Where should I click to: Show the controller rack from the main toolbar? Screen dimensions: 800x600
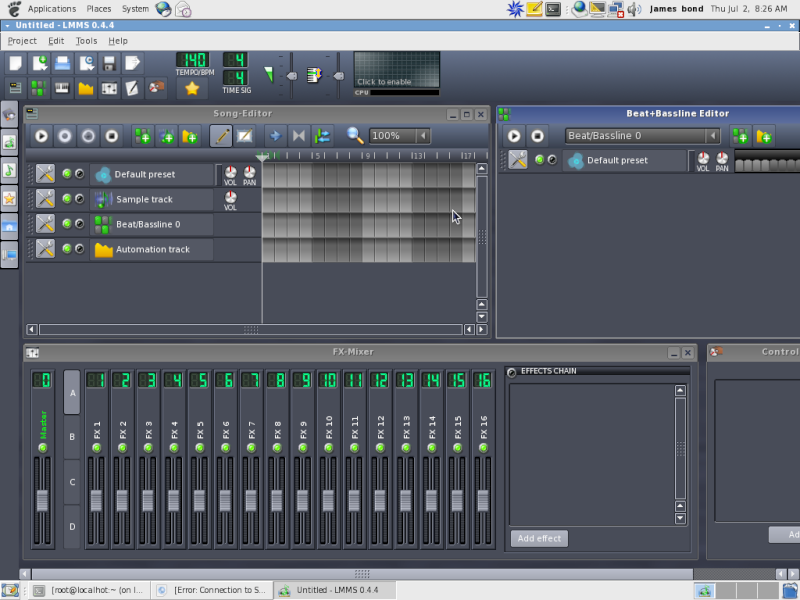(156, 88)
